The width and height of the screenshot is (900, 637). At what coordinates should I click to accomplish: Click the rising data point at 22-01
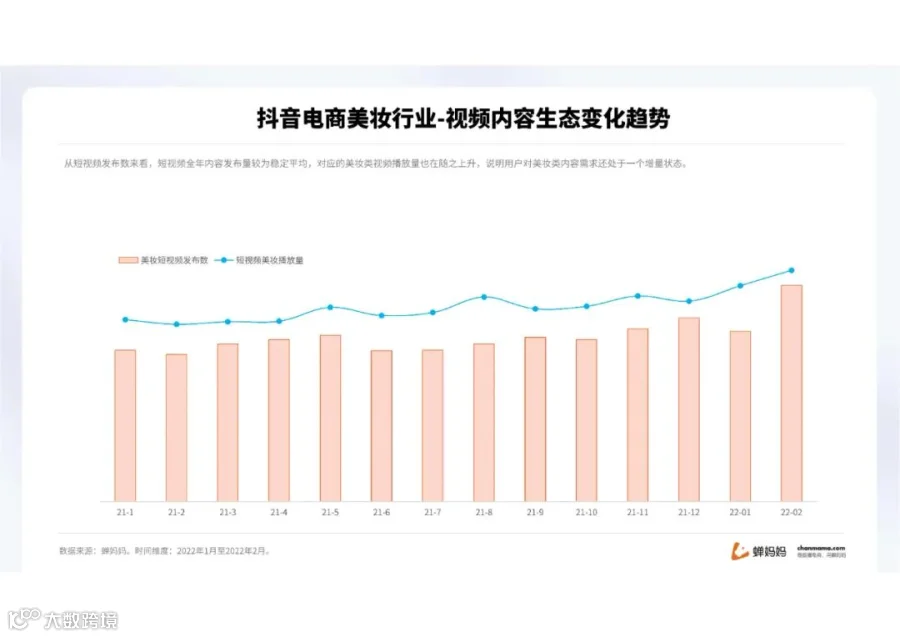[739, 286]
